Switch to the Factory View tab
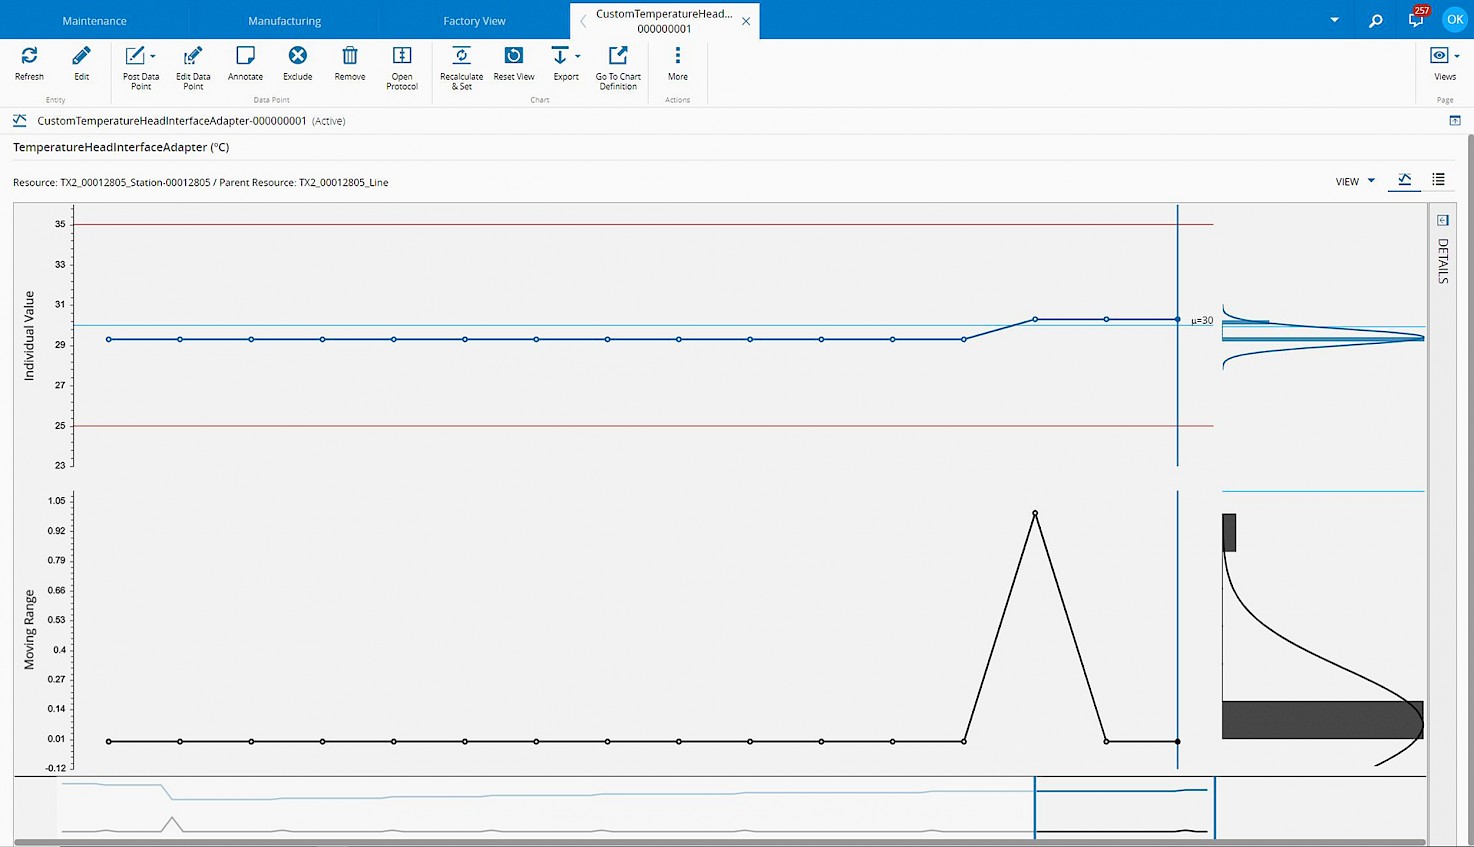Screen dimensions: 1474x847 (x=474, y=21)
